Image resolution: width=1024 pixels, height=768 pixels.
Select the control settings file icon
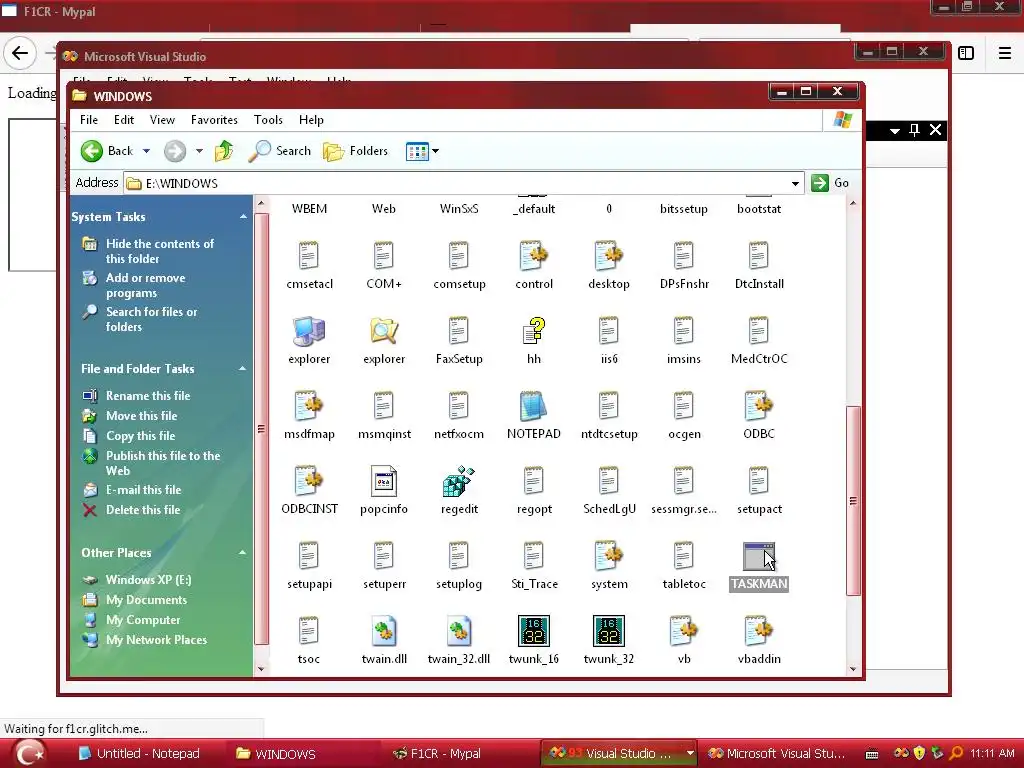tap(534, 256)
